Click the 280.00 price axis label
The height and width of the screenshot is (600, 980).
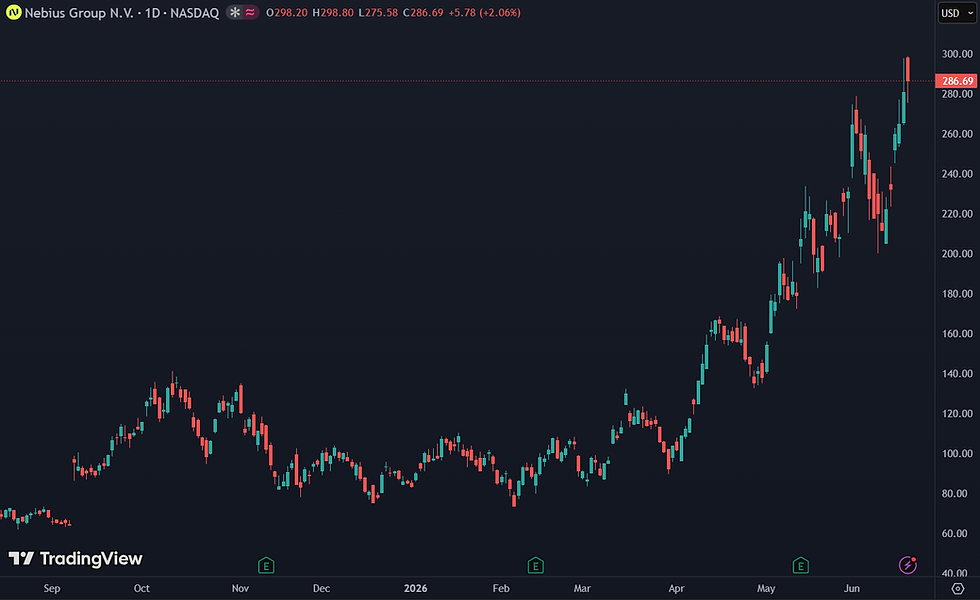[x=957, y=94]
